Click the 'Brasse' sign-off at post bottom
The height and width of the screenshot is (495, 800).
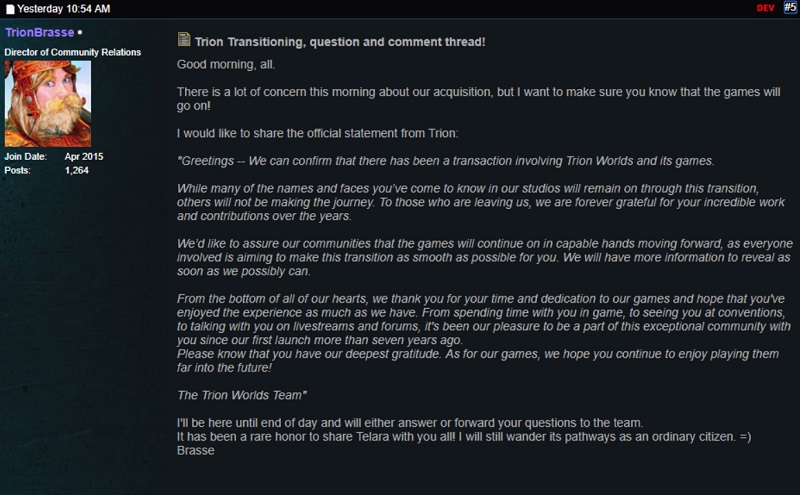coord(196,451)
